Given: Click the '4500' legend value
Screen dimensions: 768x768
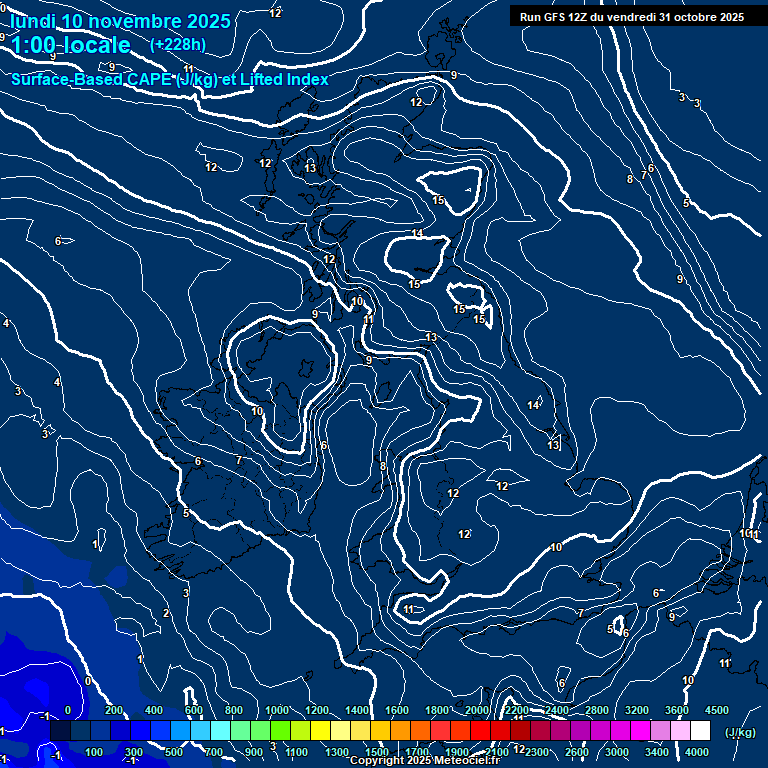Looking at the screenshot, I should [717, 710].
